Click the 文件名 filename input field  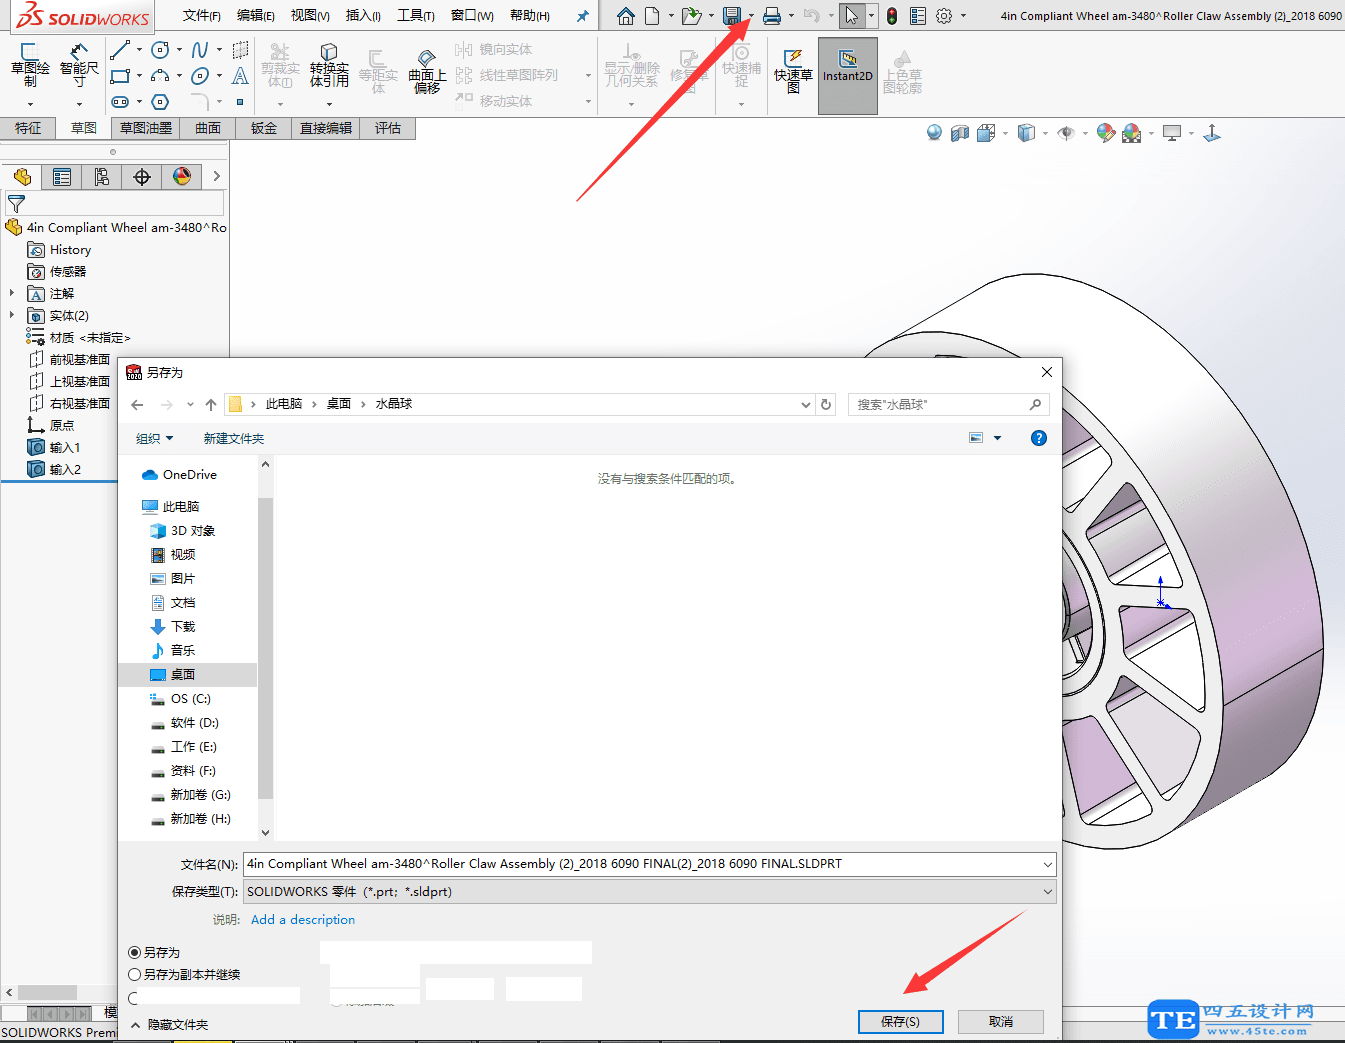point(640,864)
